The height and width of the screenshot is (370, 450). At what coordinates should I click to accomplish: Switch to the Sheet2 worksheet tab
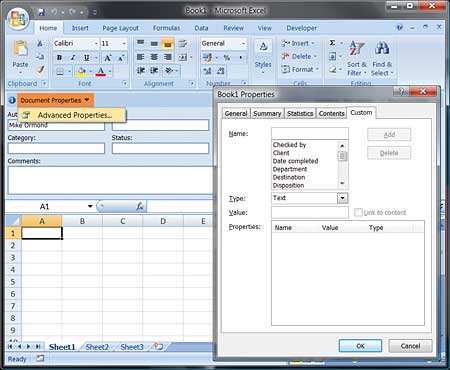(x=97, y=347)
